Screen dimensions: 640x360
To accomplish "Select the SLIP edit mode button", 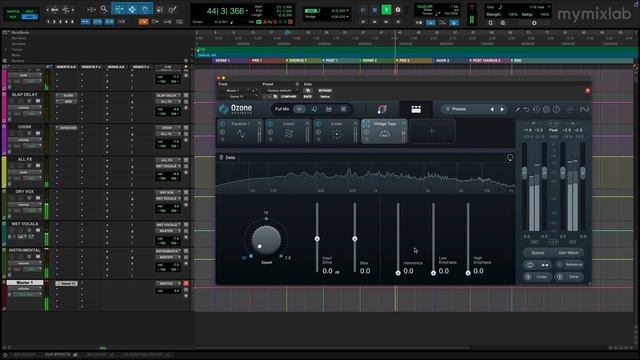I will pyautogui.click(x=13, y=17).
